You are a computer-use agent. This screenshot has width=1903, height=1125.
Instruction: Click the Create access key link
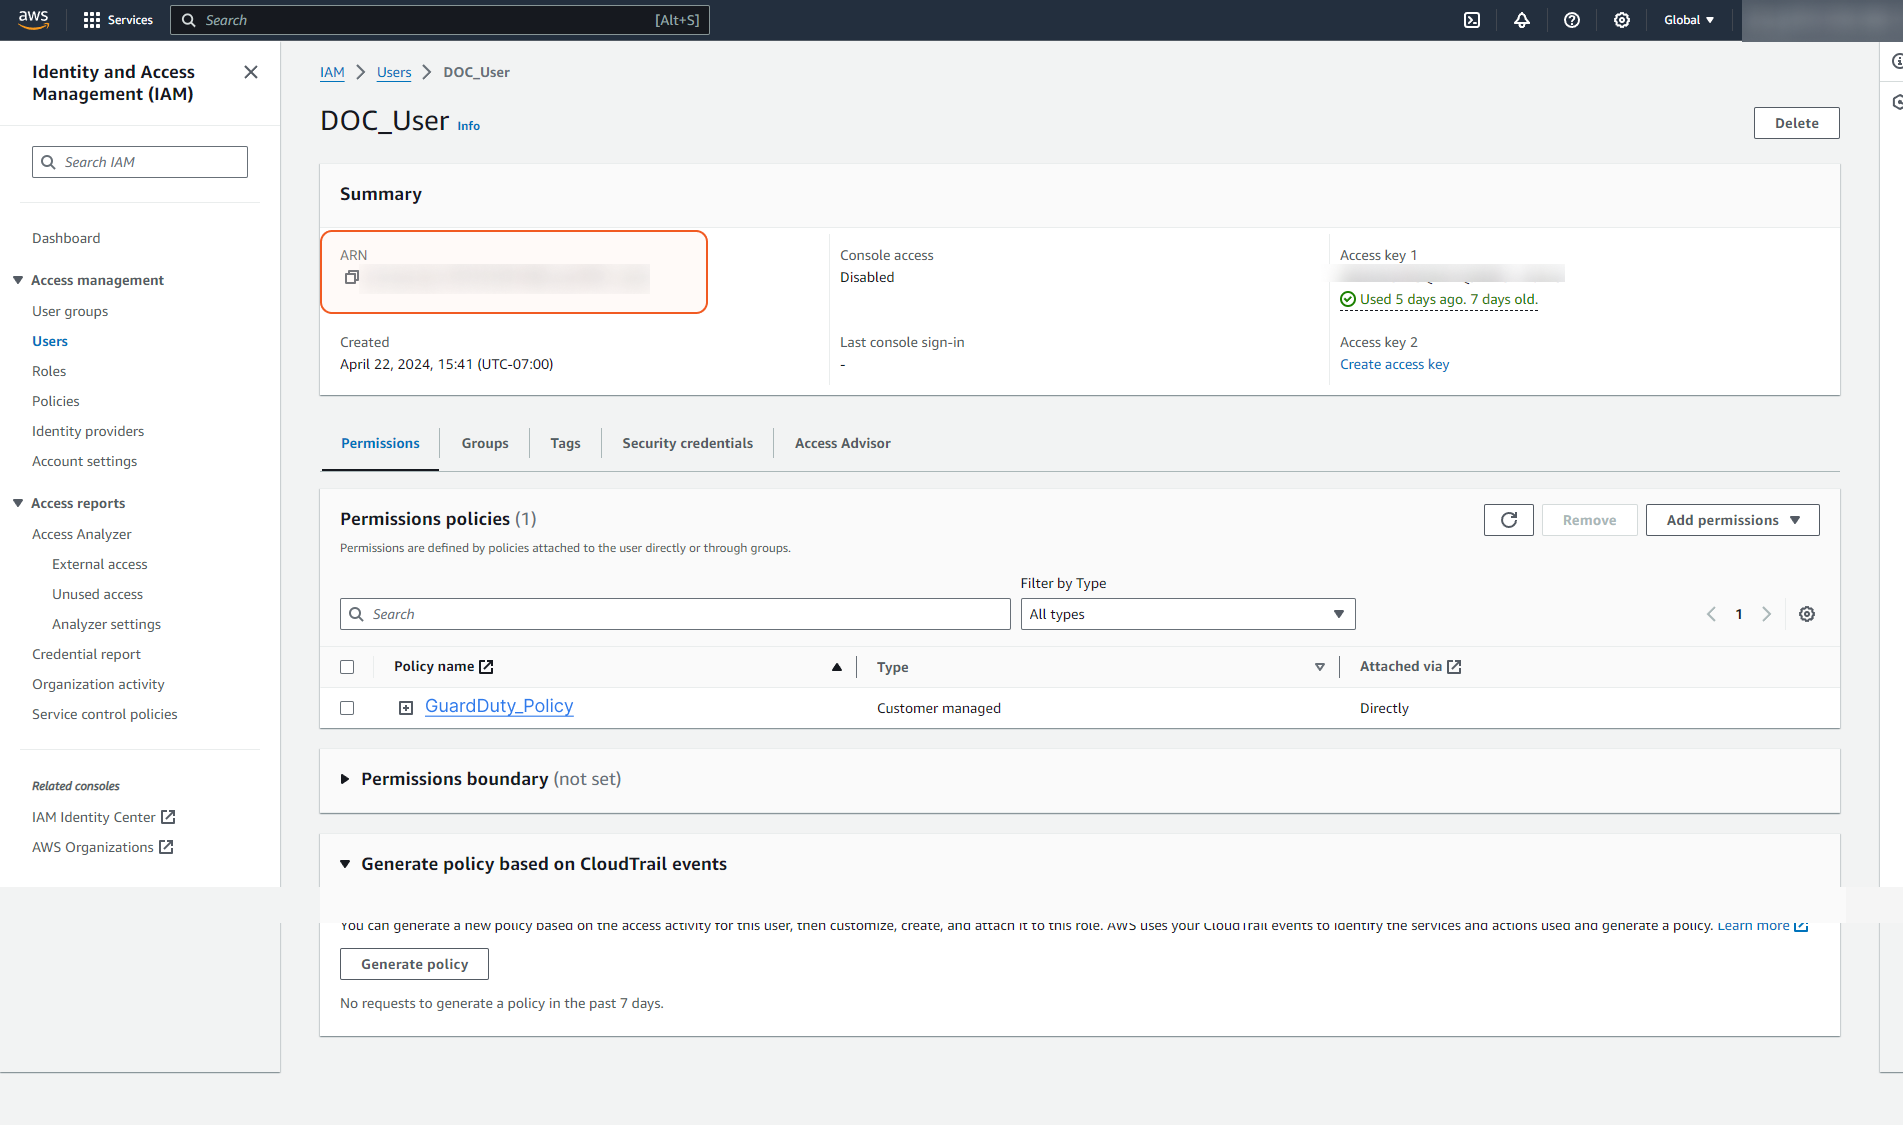coord(1394,364)
